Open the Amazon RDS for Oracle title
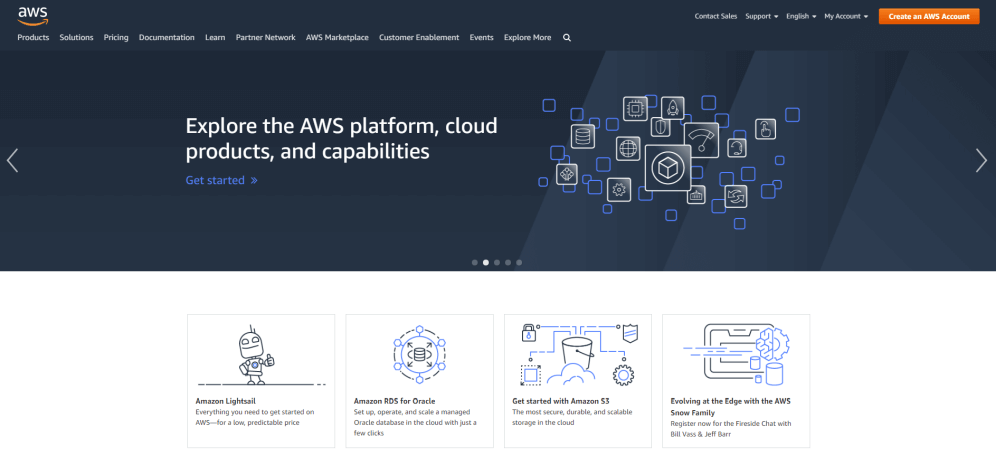Viewport: 996px width, 456px height. [394, 401]
